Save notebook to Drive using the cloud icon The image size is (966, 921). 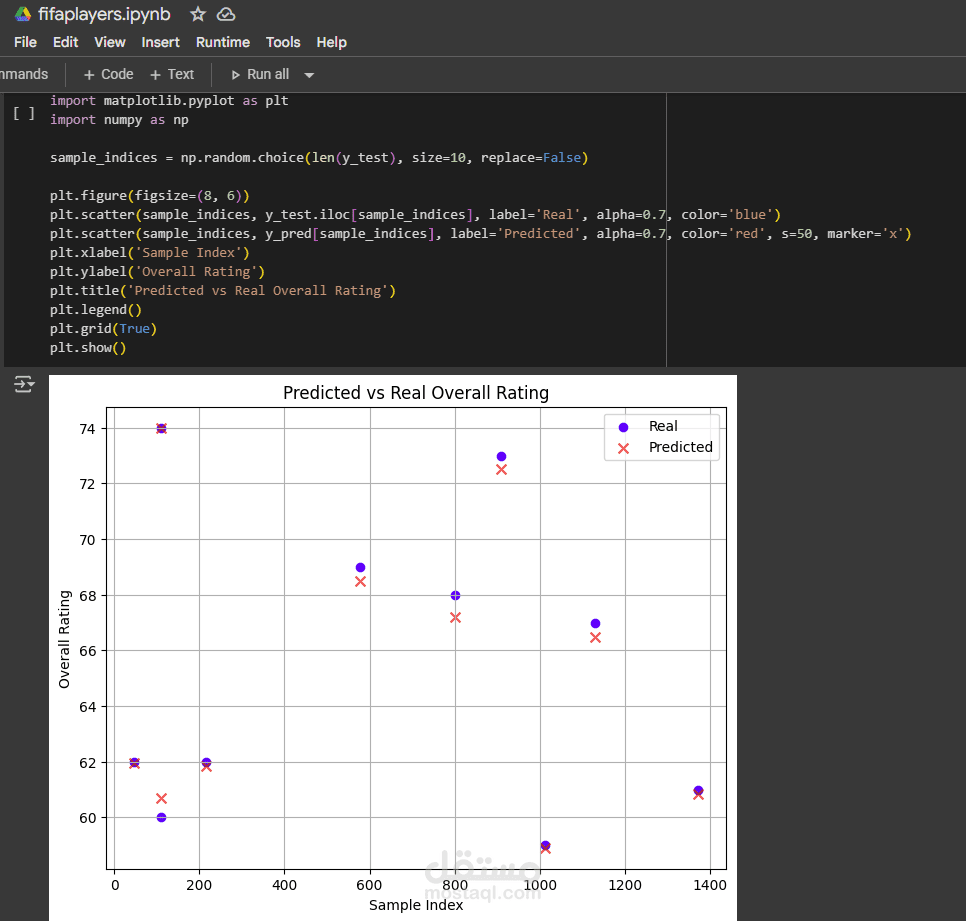pyautogui.click(x=225, y=14)
